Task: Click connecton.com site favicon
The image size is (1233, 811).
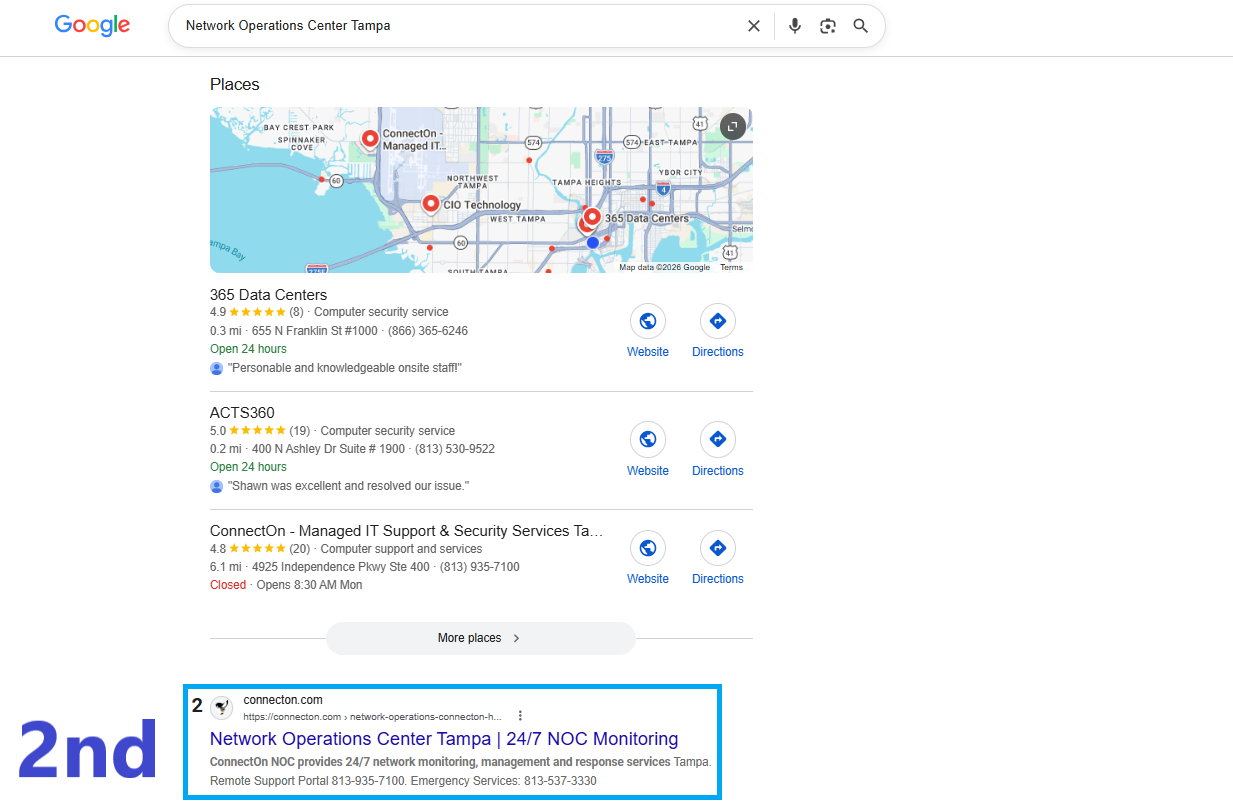Action: pos(222,708)
